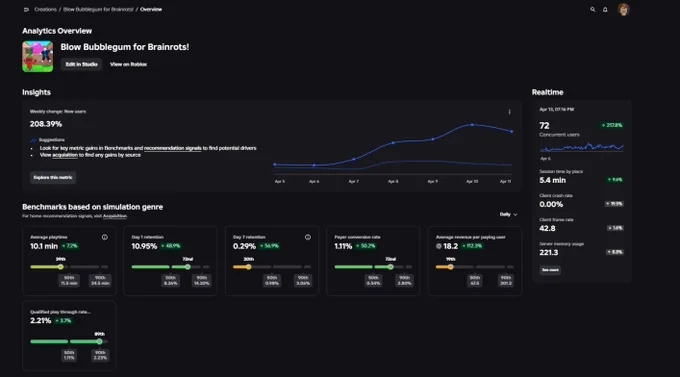Open the three-dot menu on the Insights card
The image size is (680, 377).
(x=509, y=112)
